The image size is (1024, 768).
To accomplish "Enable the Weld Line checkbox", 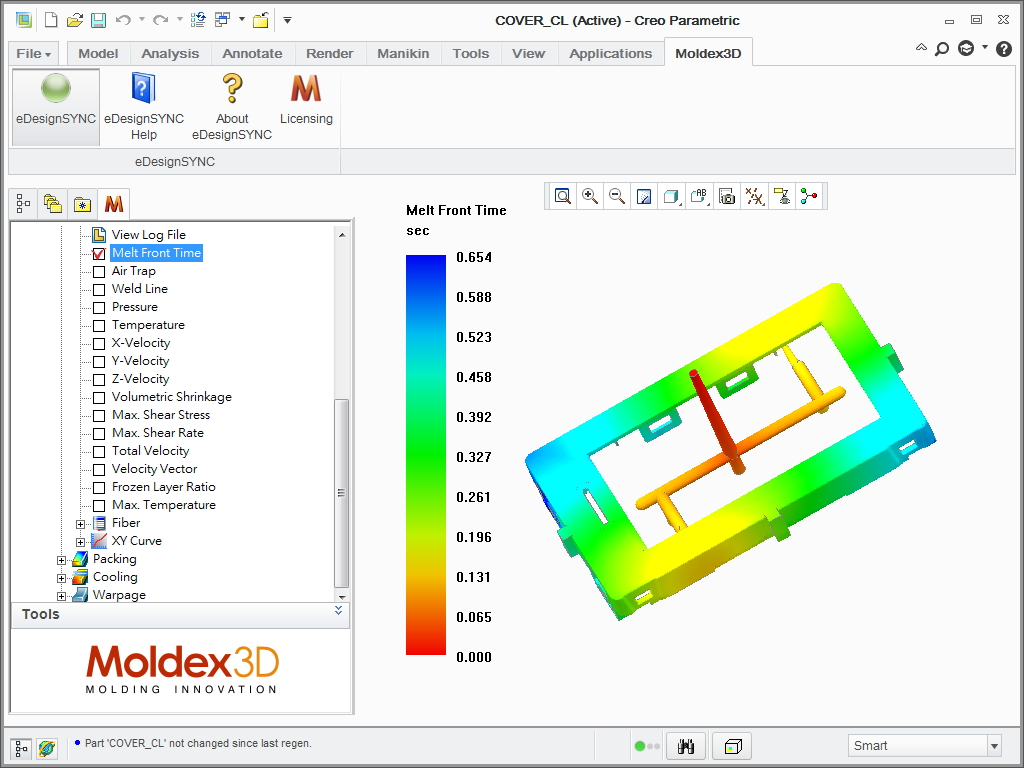I will pyautogui.click(x=99, y=289).
